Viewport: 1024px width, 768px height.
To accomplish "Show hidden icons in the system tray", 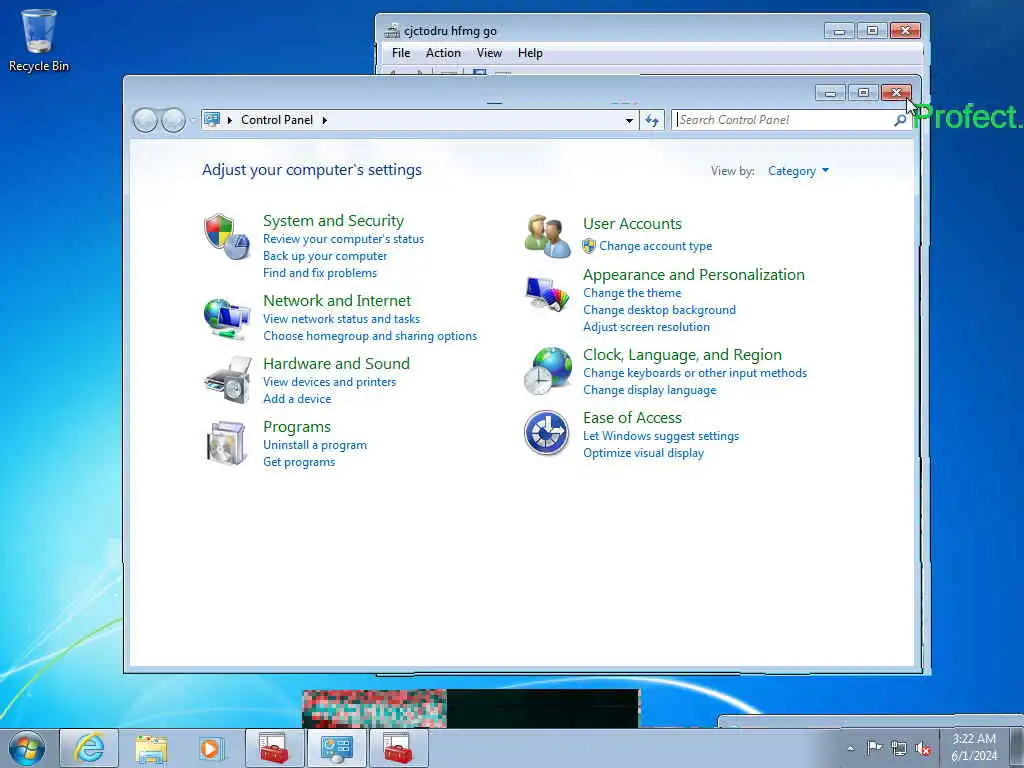I will click(x=850, y=748).
